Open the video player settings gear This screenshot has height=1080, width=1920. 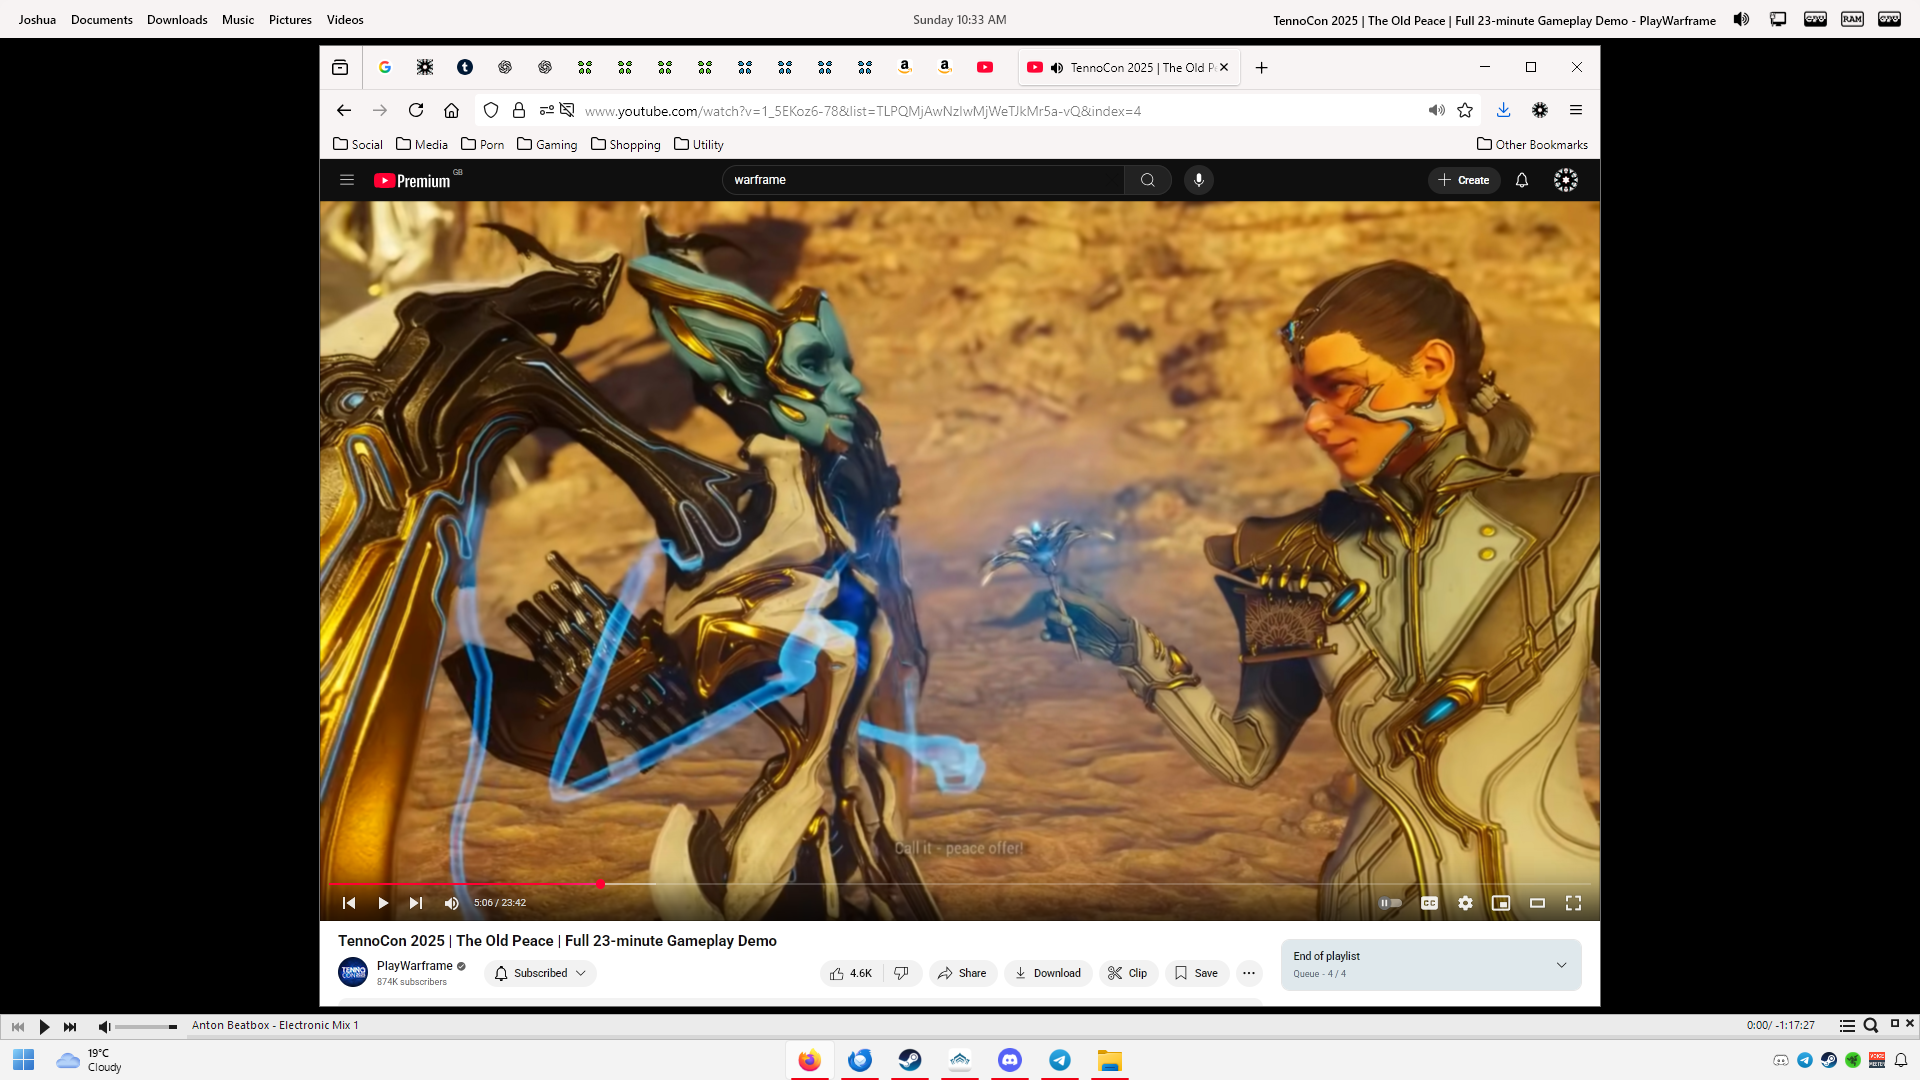(1465, 903)
